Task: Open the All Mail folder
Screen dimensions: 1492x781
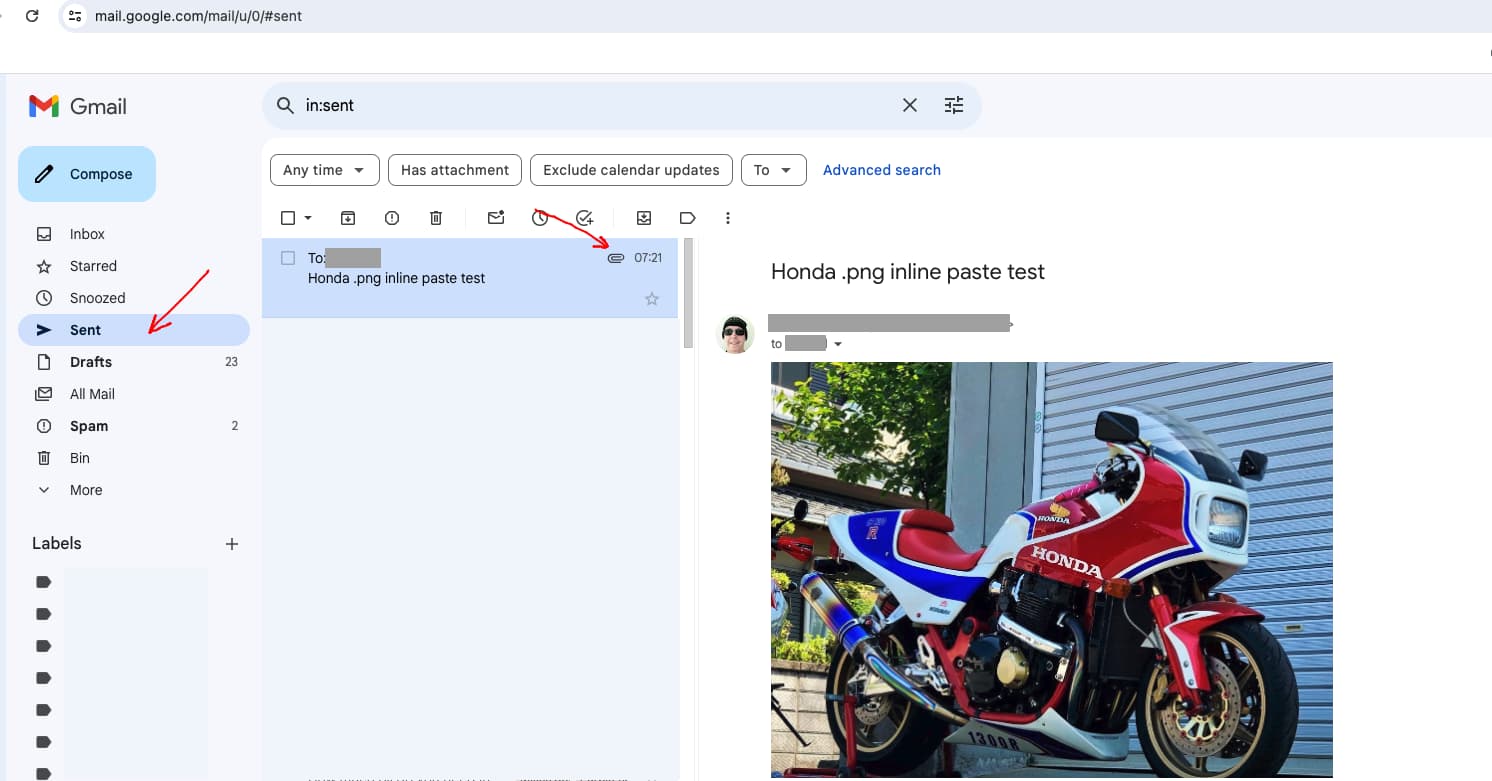Action: (92, 394)
